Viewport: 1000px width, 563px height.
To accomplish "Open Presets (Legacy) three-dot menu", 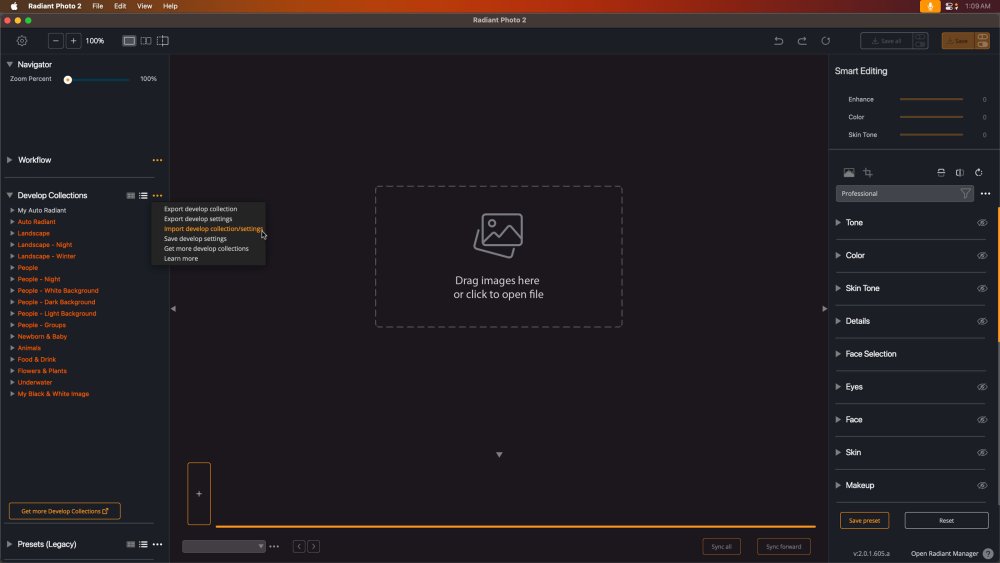I will [158, 545].
